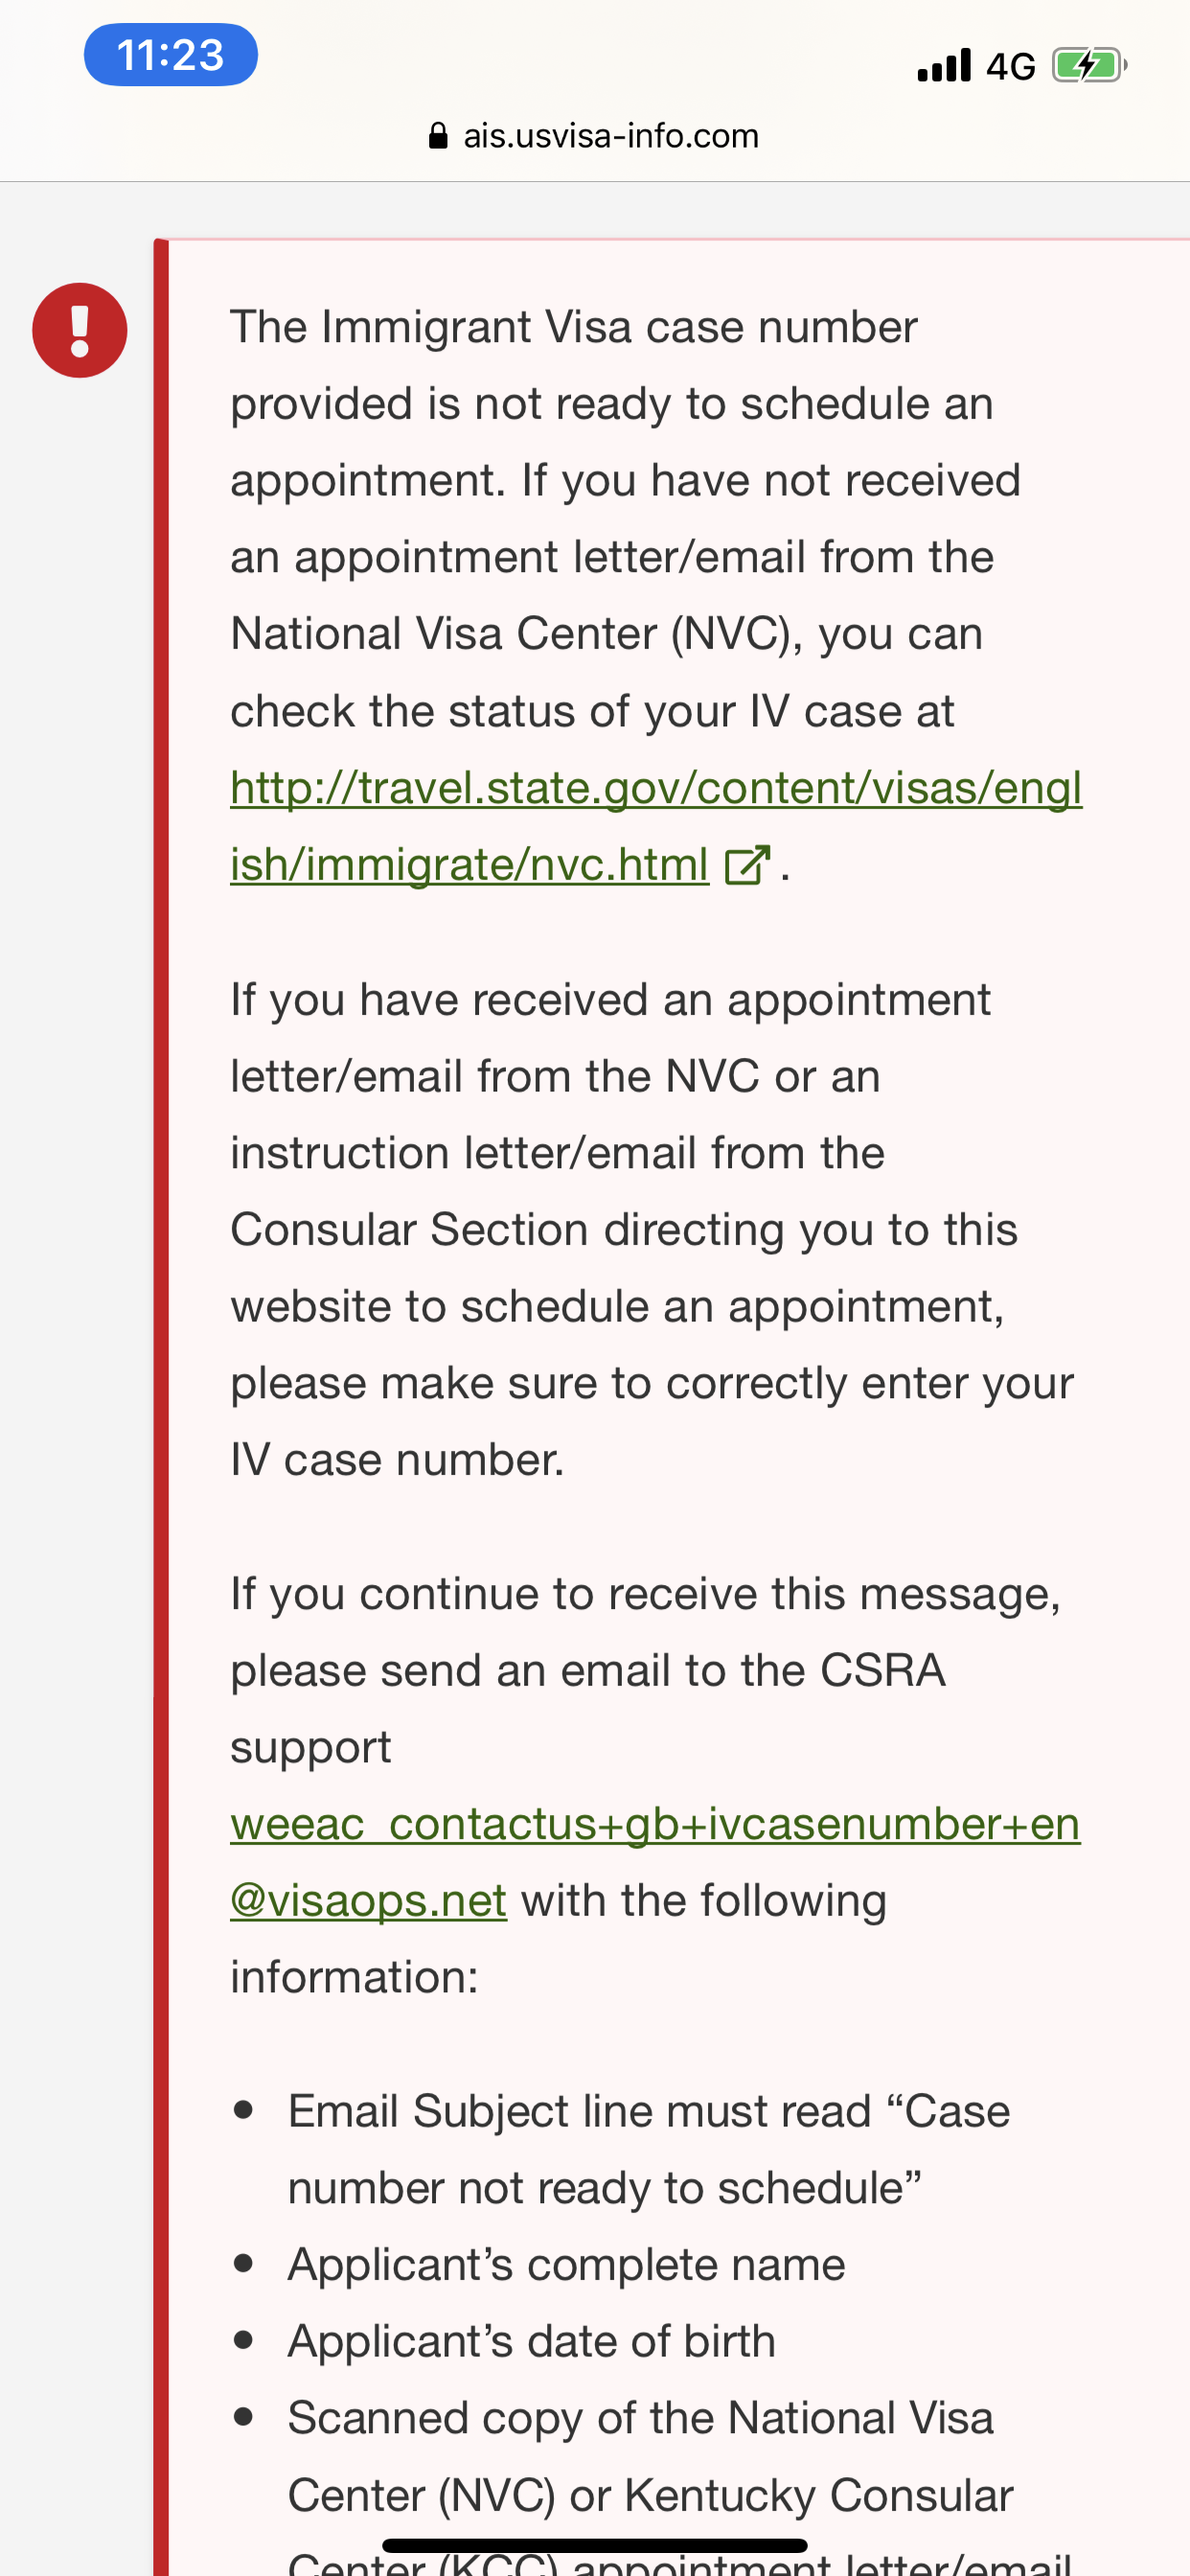Tap the "Applicant's date of birth" bullet item

pos(532,2341)
